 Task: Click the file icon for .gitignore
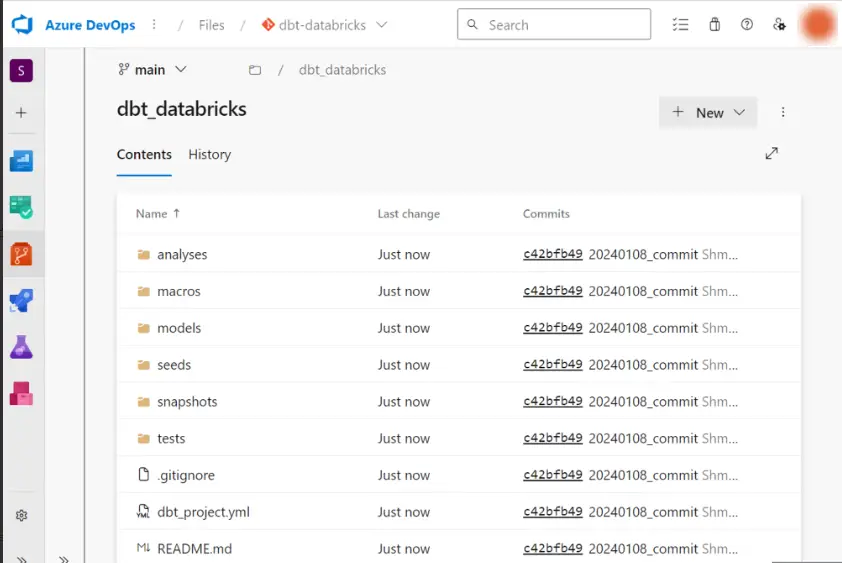click(x=143, y=474)
